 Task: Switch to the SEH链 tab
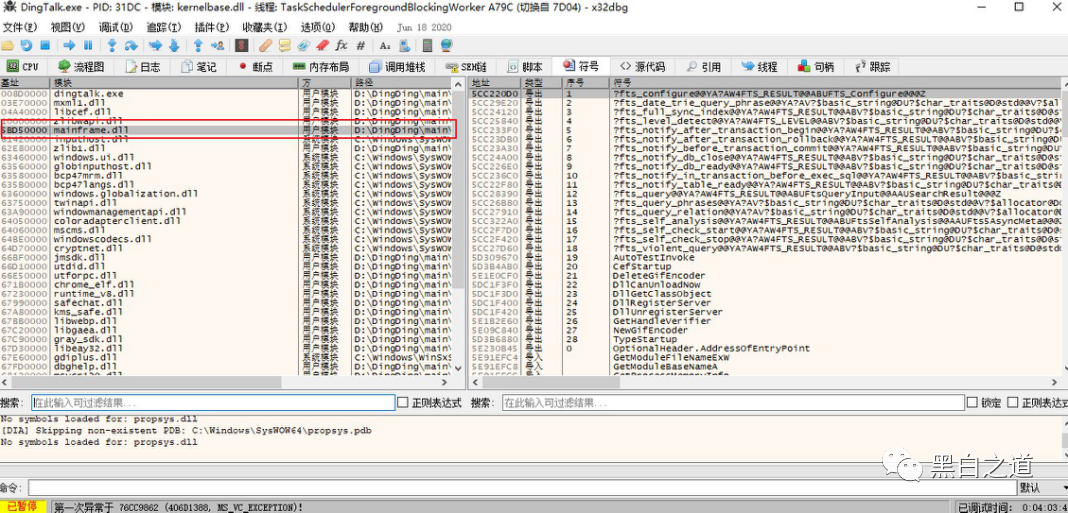pyautogui.click(x=466, y=67)
